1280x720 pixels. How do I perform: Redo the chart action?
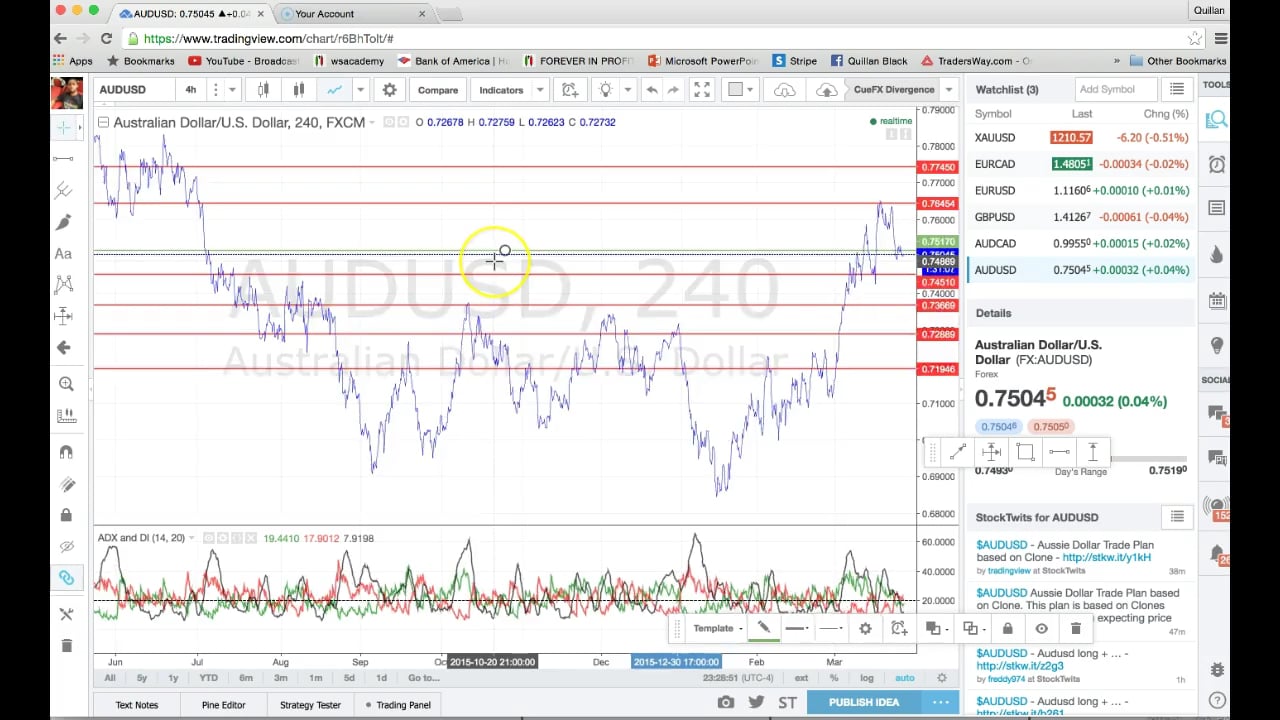[673, 90]
